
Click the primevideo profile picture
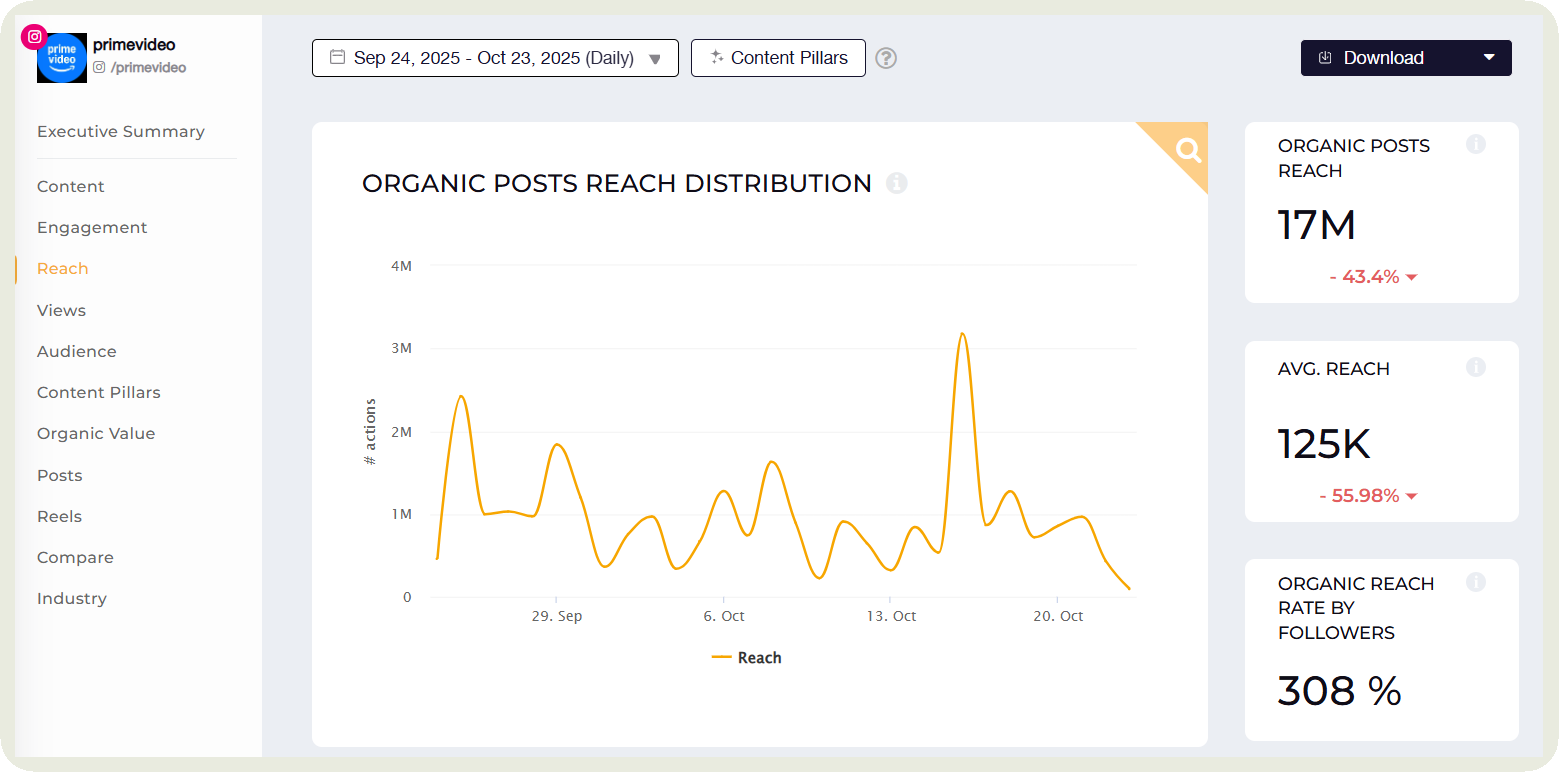click(62, 57)
